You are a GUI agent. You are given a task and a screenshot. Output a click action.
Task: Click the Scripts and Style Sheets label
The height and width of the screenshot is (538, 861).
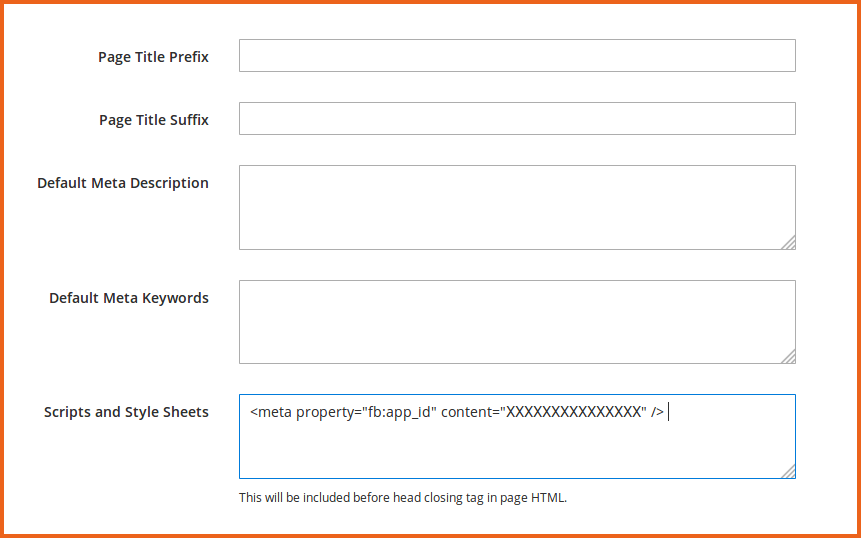click(126, 412)
